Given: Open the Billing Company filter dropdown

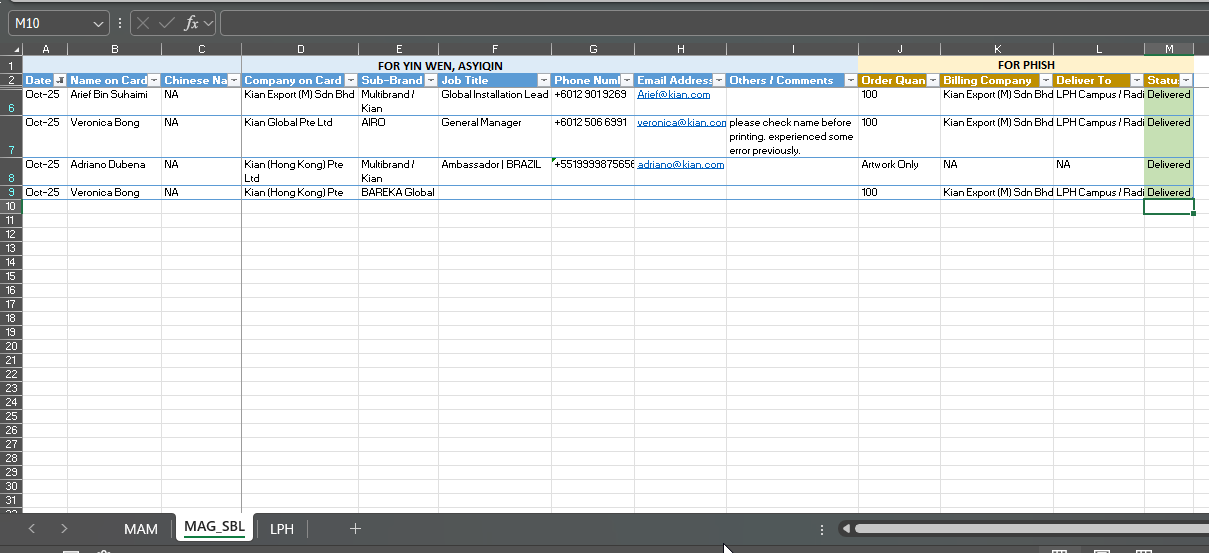Looking at the screenshot, I should coord(1045,80).
